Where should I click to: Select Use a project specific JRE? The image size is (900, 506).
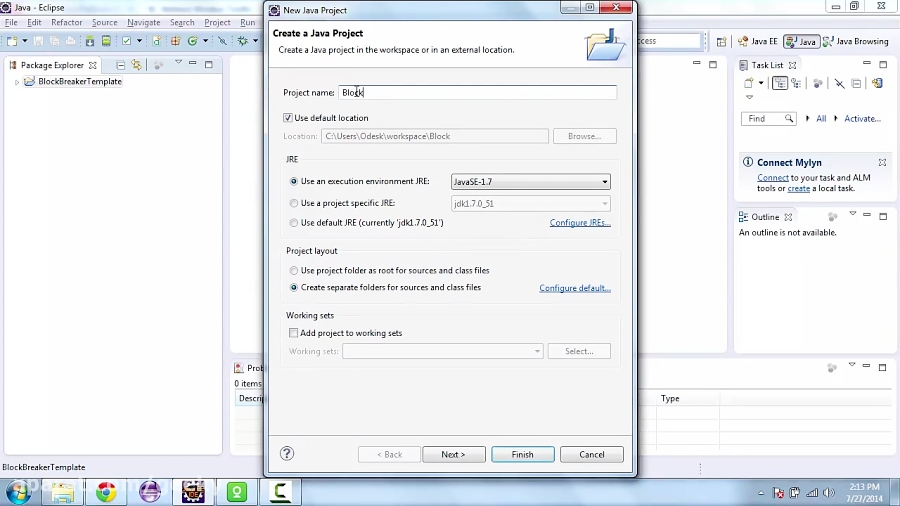[x=294, y=203]
